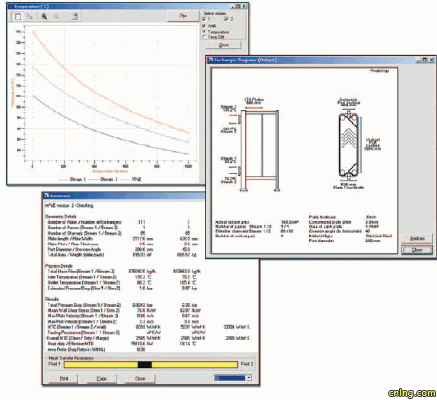Close the Temperature chart window with X
Screen dimensions: 437x400
(244, 6)
